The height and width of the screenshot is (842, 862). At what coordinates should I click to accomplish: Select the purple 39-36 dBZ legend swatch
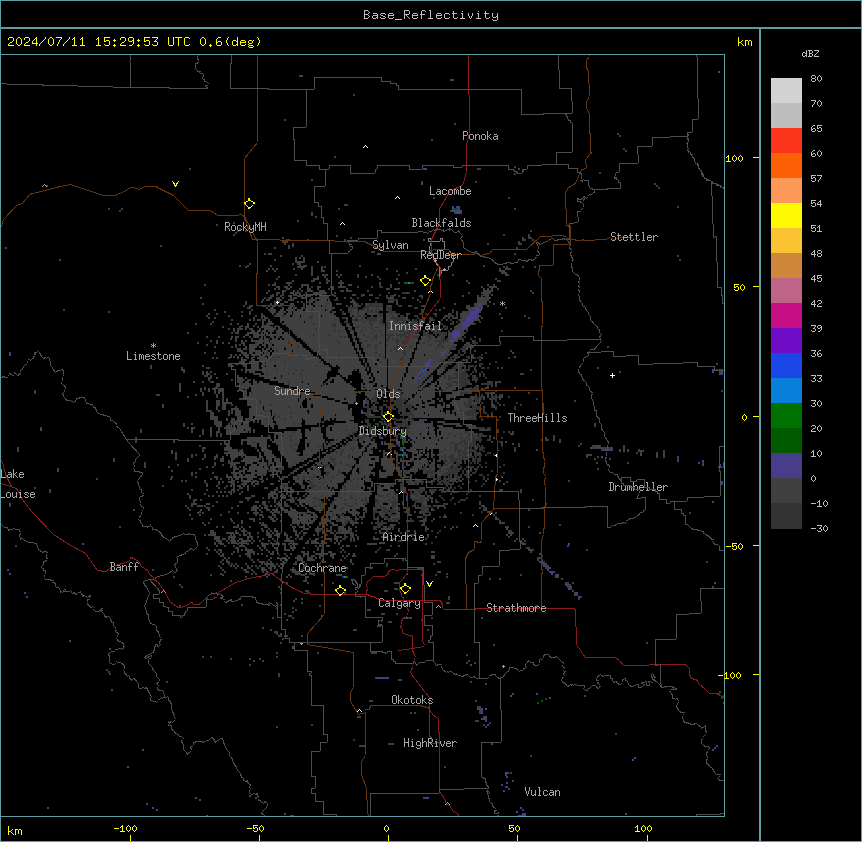click(x=786, y=341)
